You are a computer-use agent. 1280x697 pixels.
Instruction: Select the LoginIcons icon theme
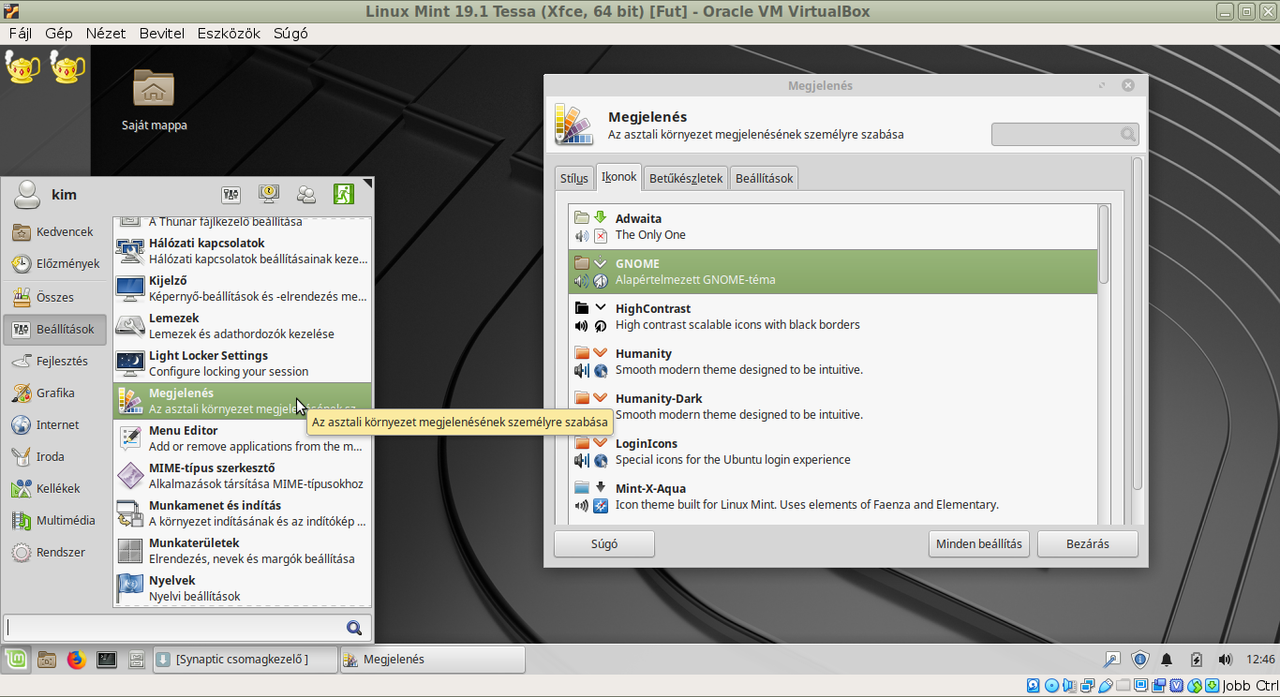(832, 451)
